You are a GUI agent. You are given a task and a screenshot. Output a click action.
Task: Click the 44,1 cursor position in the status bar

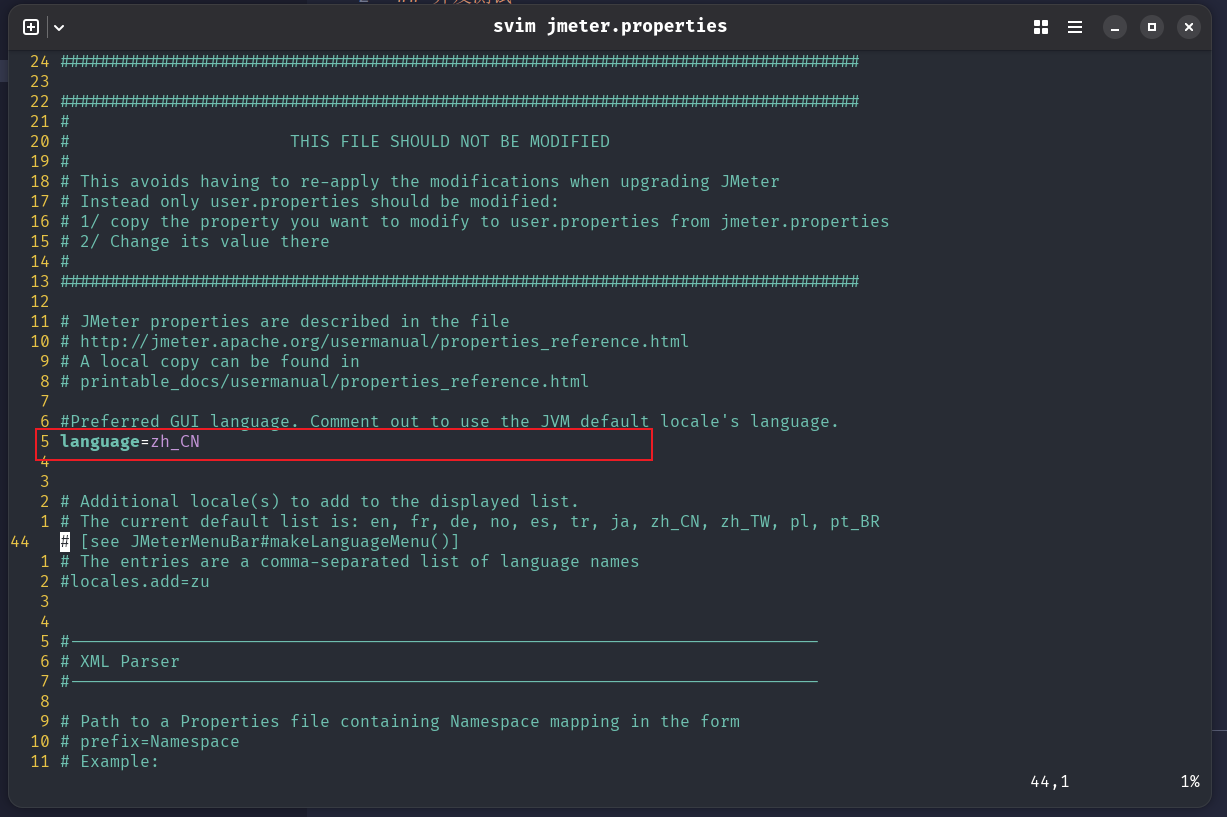point(1049,781)
